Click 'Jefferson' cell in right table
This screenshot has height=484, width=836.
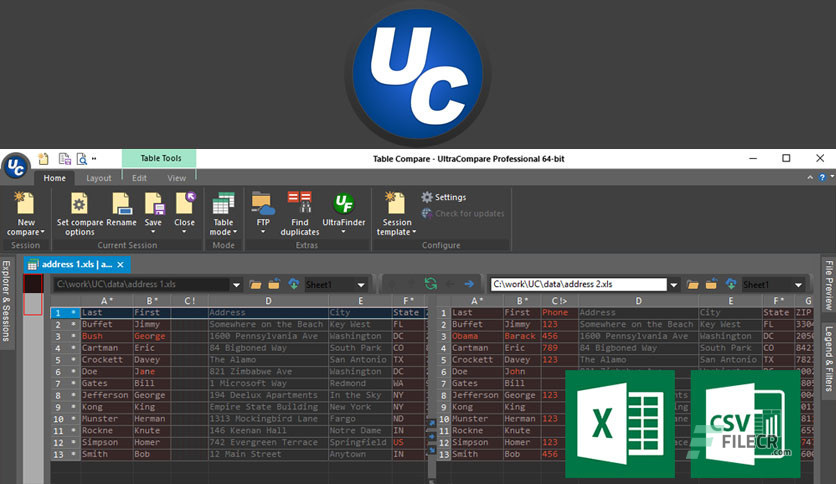477,395
